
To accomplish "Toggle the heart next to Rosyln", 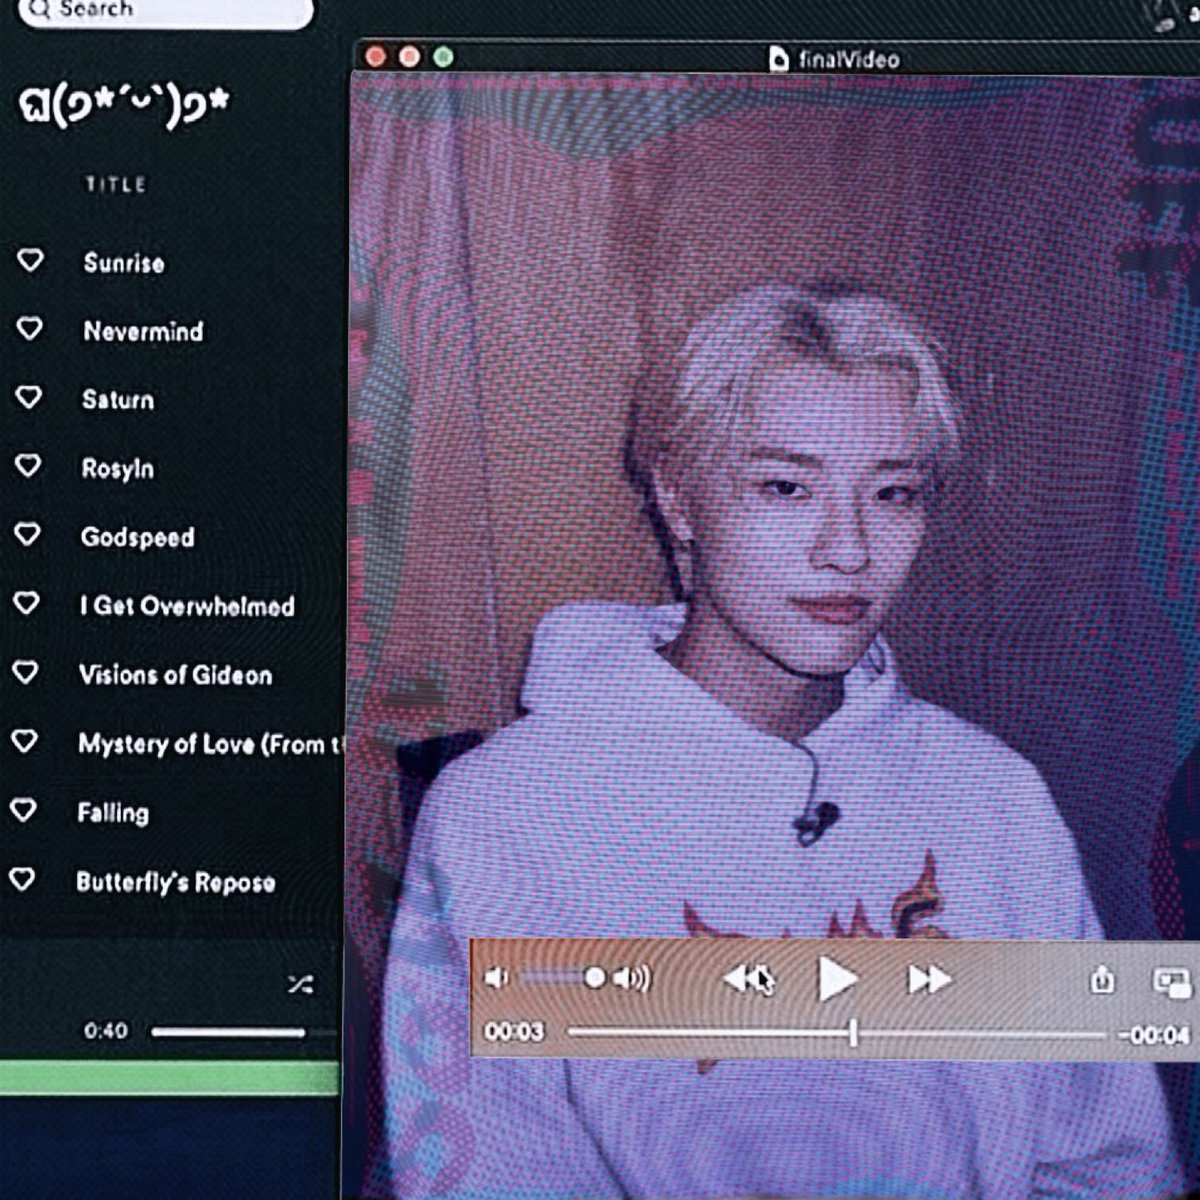I will tap(28, 465).
